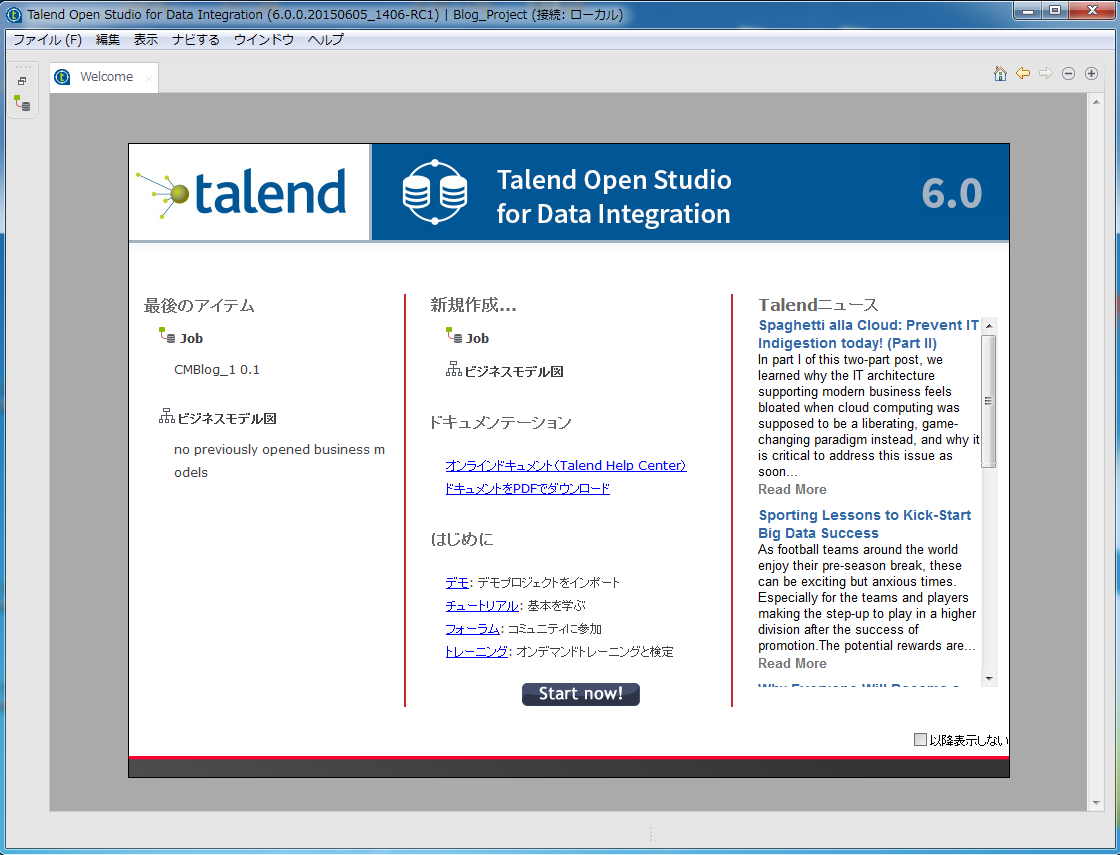Maximize the Welcome view with the plus icon
Screen dimensions: 1120x855
1091,73
